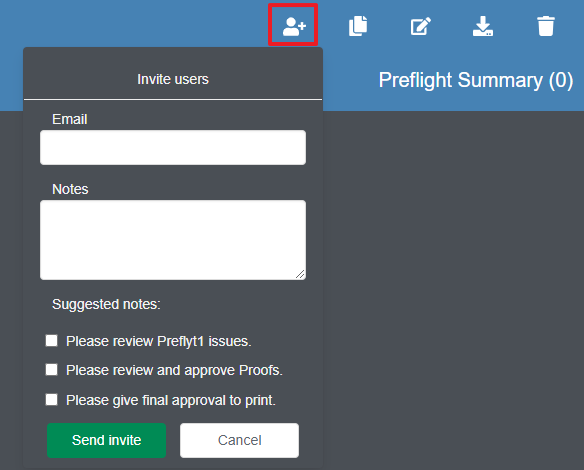Click the Email field label
This screenshot has width=584, height=470.
(70, 119)
